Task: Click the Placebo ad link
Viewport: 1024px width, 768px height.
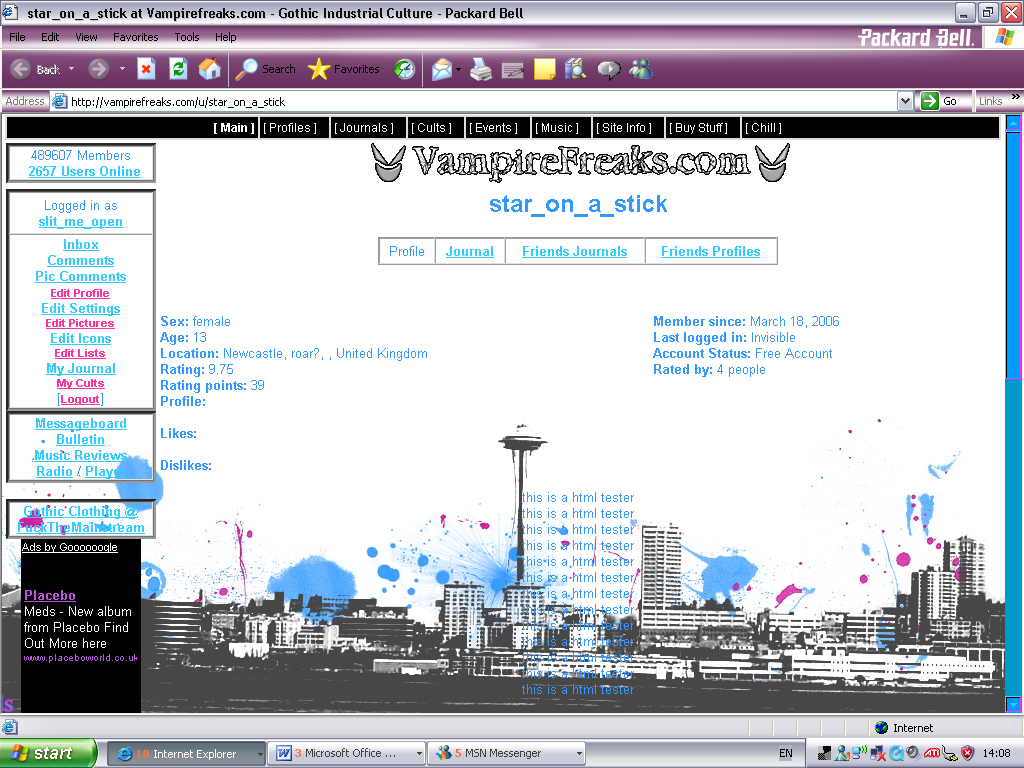Action: tap(50, 596)
